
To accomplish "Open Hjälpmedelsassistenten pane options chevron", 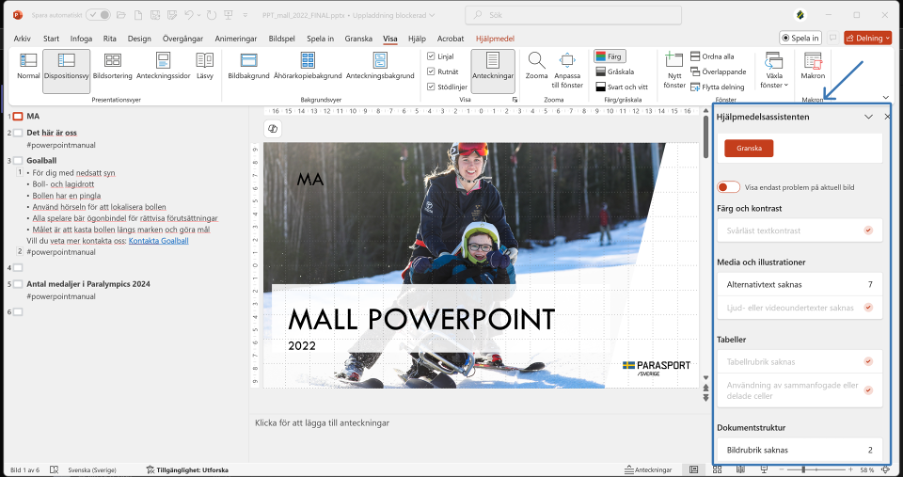I will coord(868,116).
